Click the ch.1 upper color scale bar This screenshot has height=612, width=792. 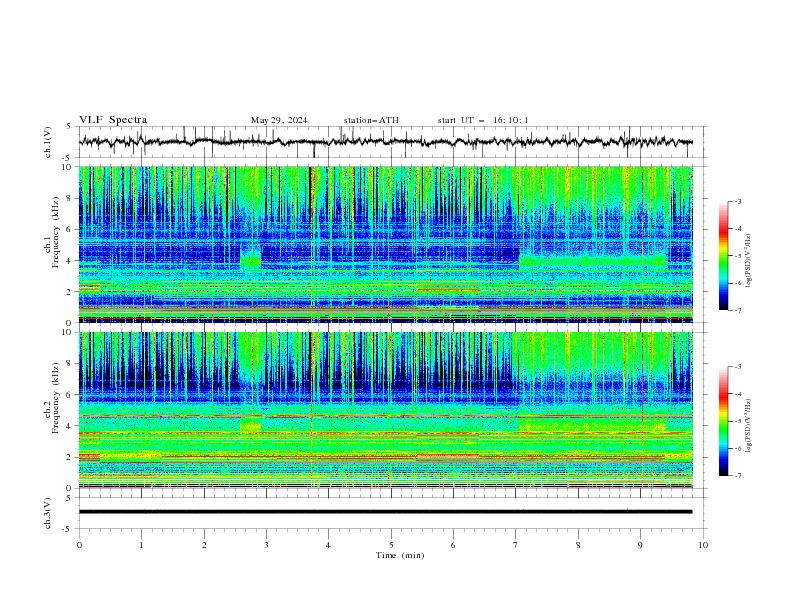click(723, 256)
